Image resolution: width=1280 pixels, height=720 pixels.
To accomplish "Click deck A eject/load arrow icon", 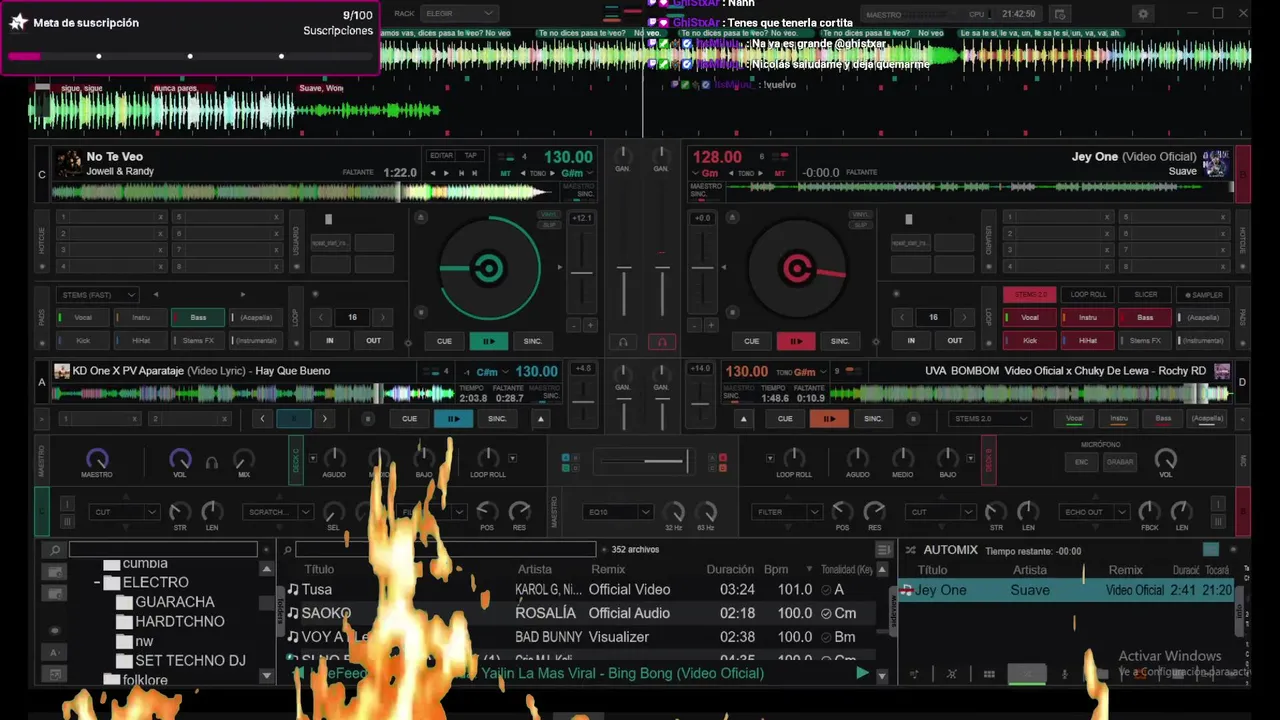I will [541, 419].
